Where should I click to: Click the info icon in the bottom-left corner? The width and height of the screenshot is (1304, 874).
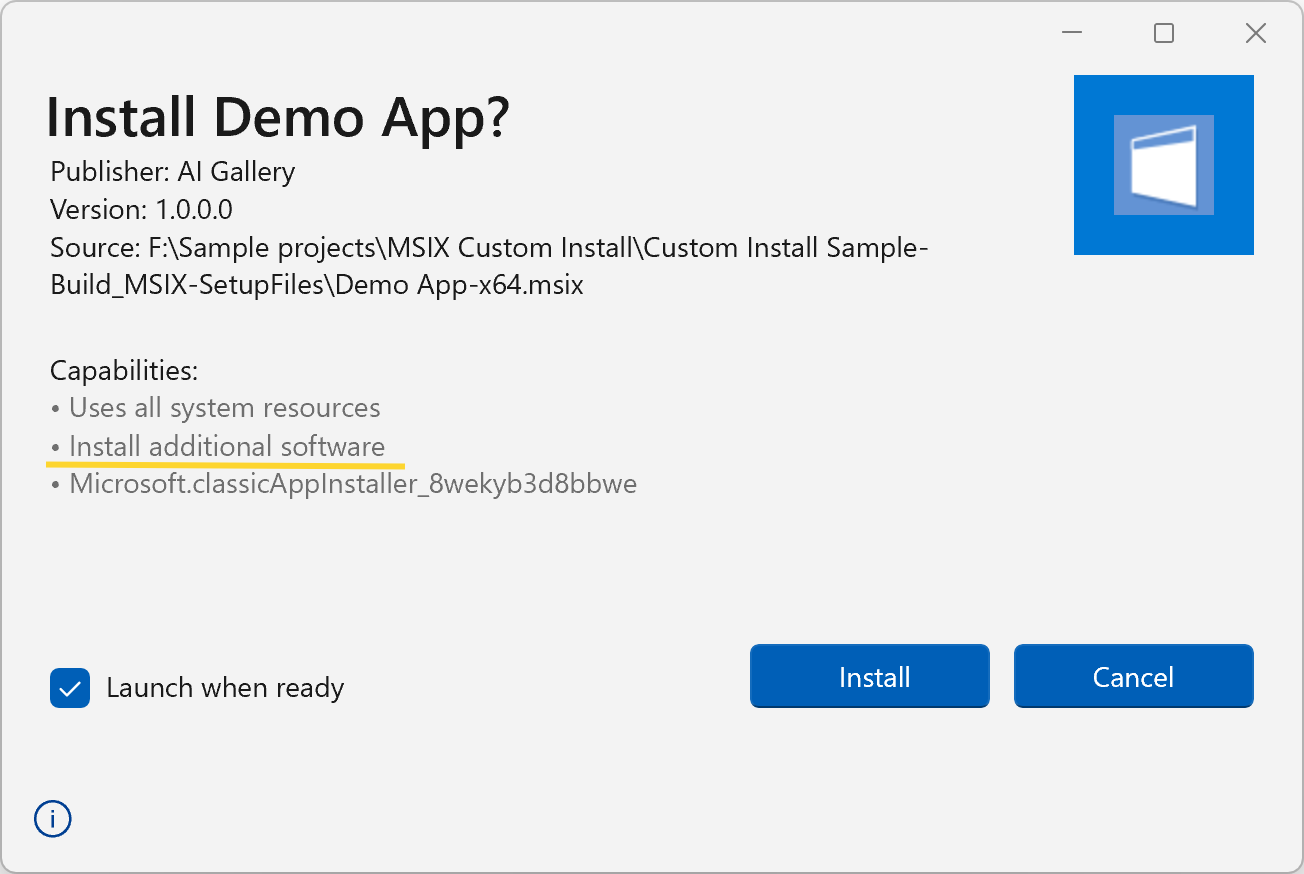(53, 820)
